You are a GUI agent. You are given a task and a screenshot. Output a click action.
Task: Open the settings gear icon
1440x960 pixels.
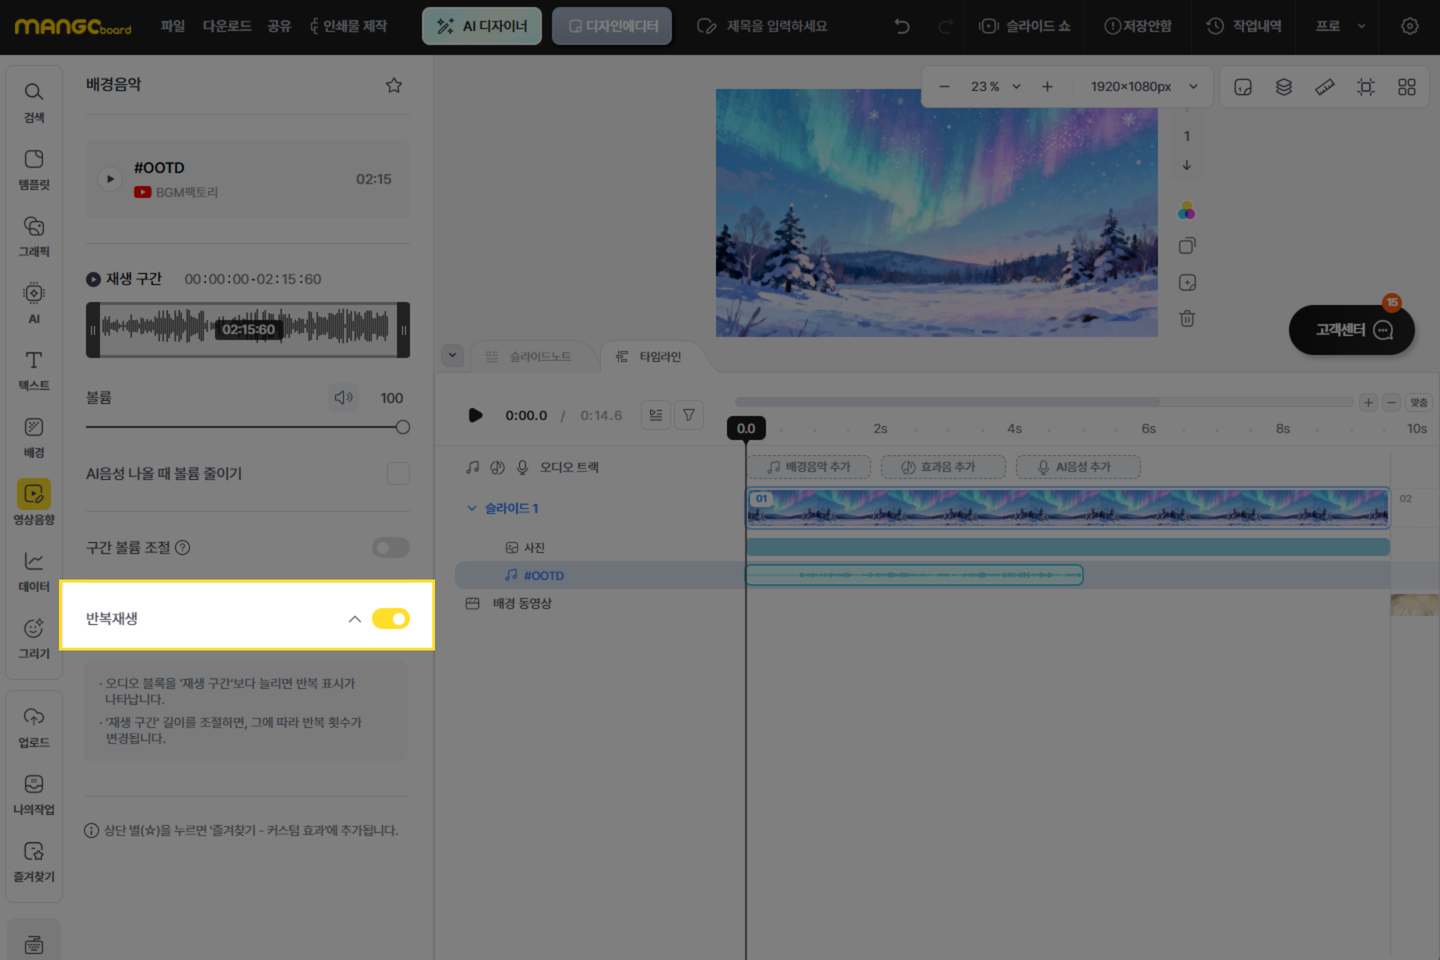pos(1409,26)
